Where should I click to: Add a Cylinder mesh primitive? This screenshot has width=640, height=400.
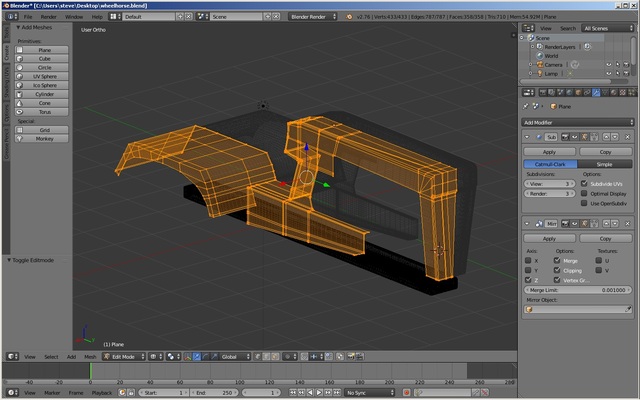(44, 94)
